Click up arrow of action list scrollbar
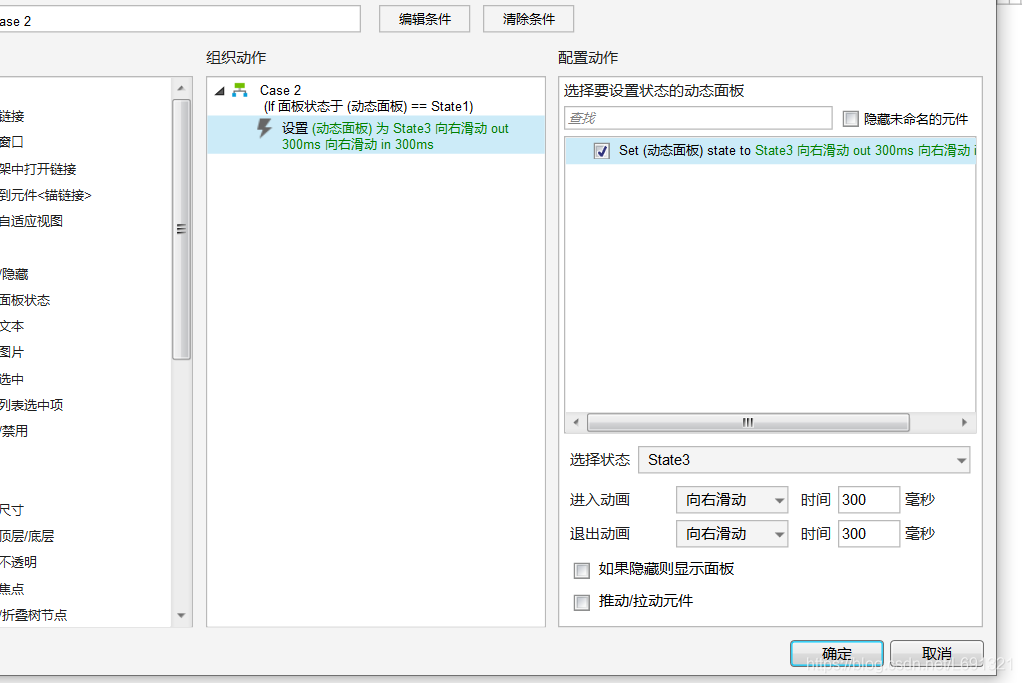Screen dimensions: 1022x683 [x=181, y=88]
